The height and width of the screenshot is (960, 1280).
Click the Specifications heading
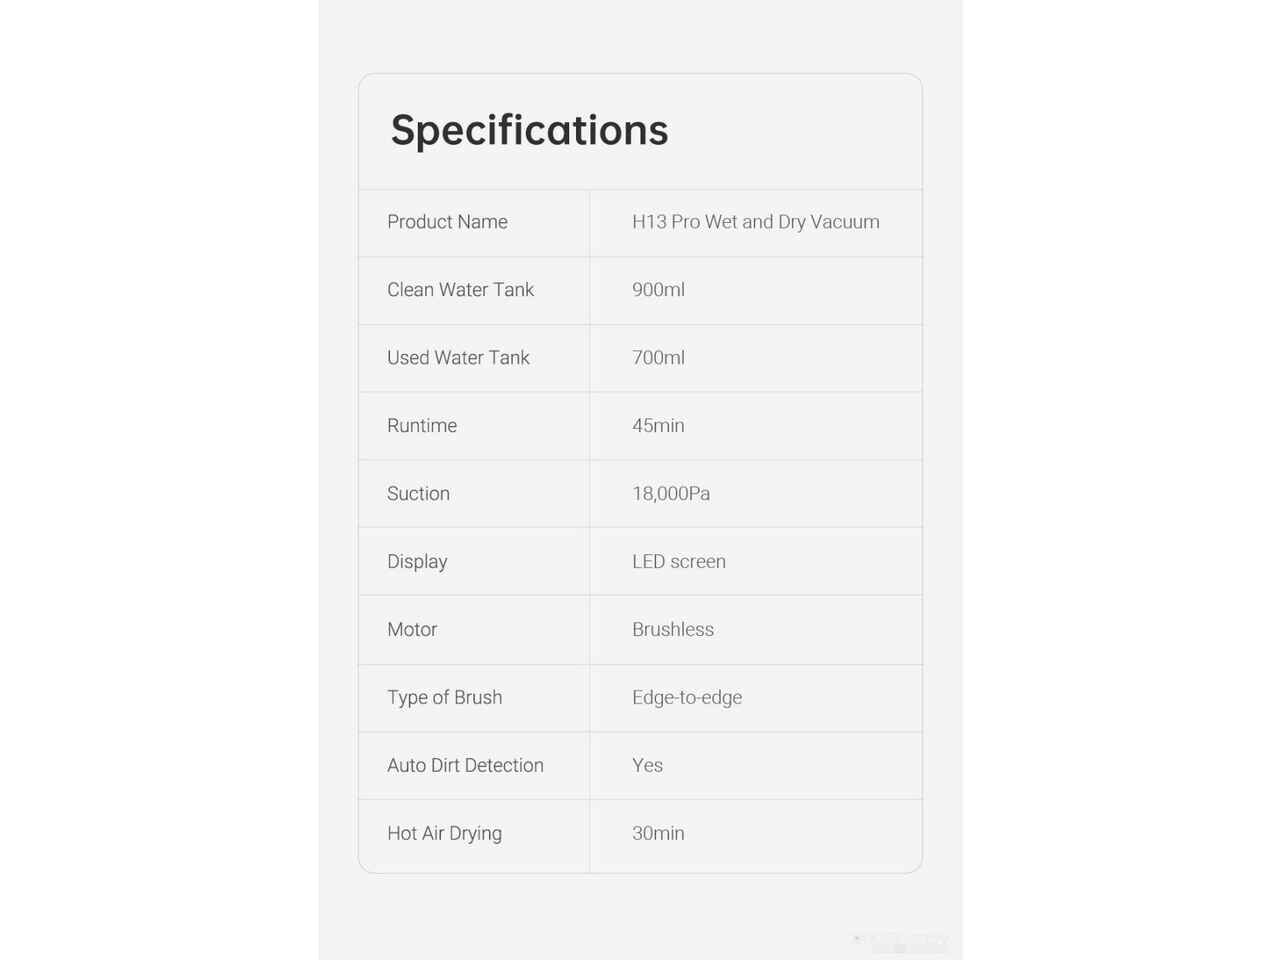[x=529, y=130]
